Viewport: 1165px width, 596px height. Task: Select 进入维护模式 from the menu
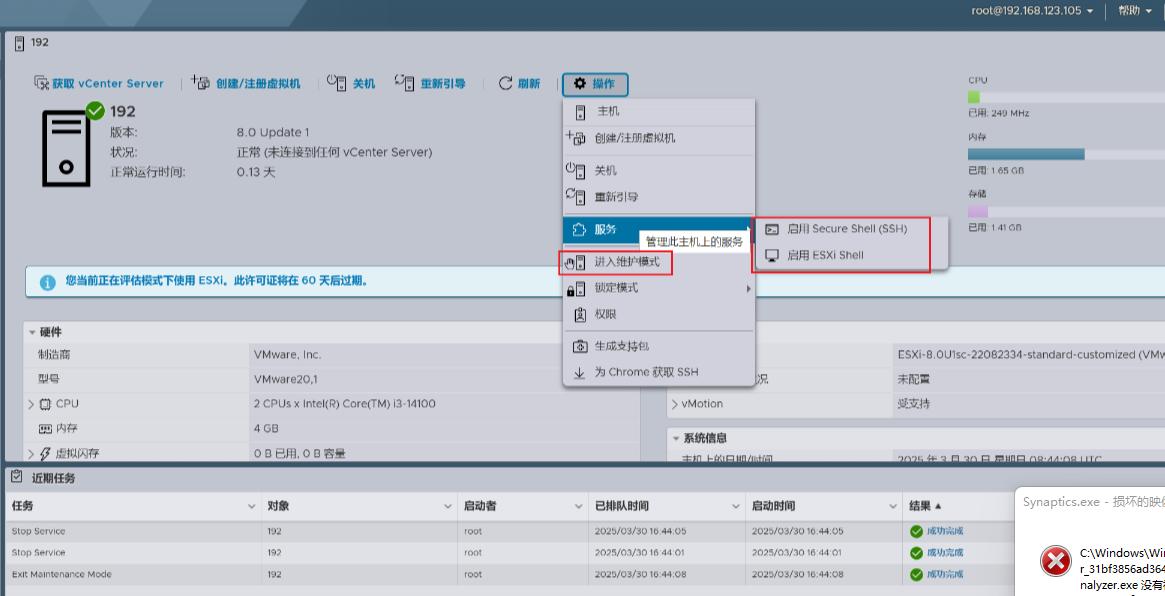click(x=626, y=262)
